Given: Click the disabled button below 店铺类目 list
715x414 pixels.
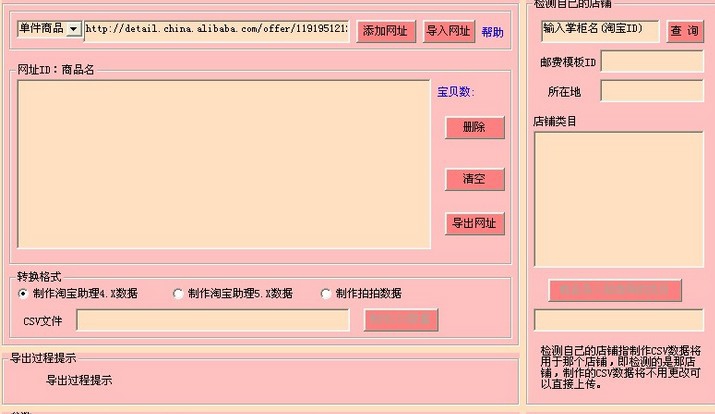Looking at the screenshot, I should coord(615,290).
